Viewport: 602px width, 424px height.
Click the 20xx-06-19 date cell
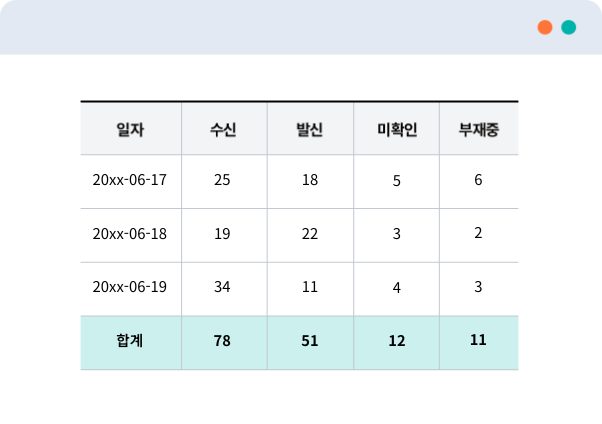tap(130, 287)
